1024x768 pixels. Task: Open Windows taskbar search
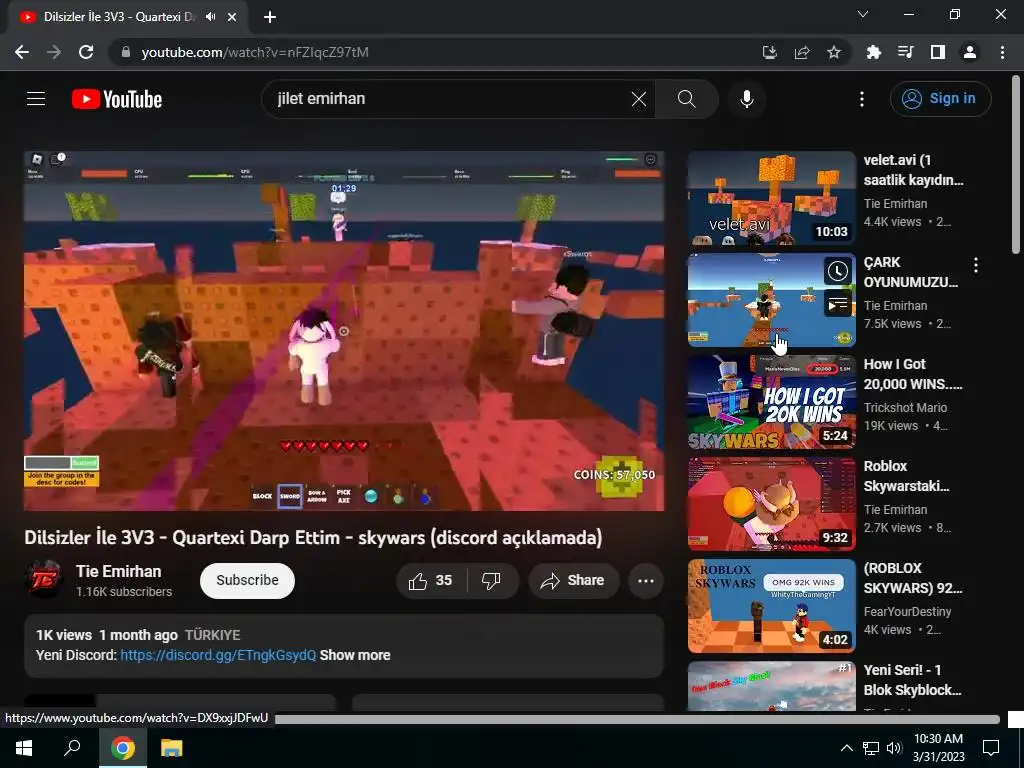pyautogui.click(x=72, y=748)
